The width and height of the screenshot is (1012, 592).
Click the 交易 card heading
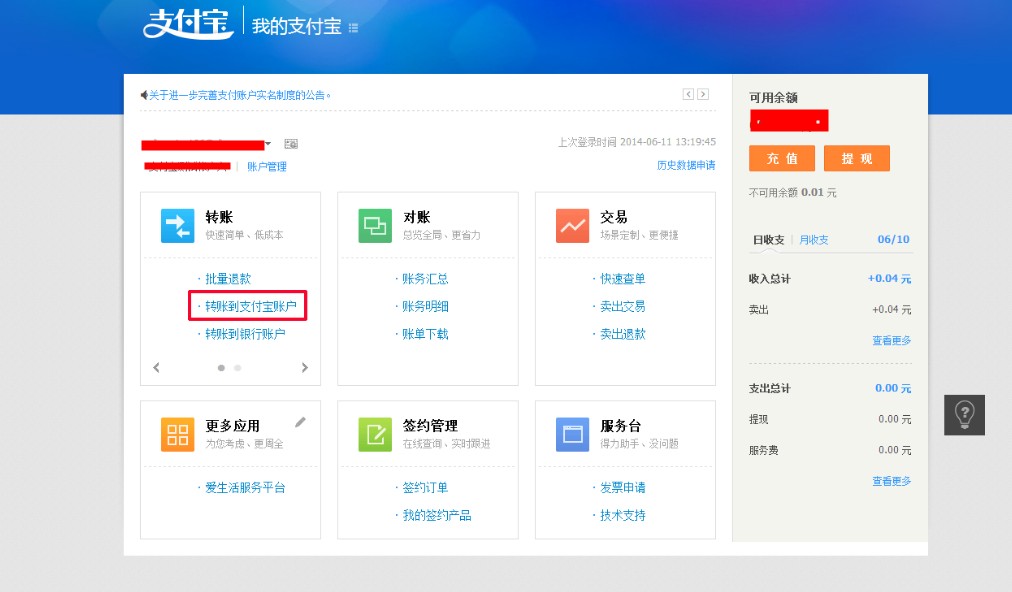coord(614,217)
